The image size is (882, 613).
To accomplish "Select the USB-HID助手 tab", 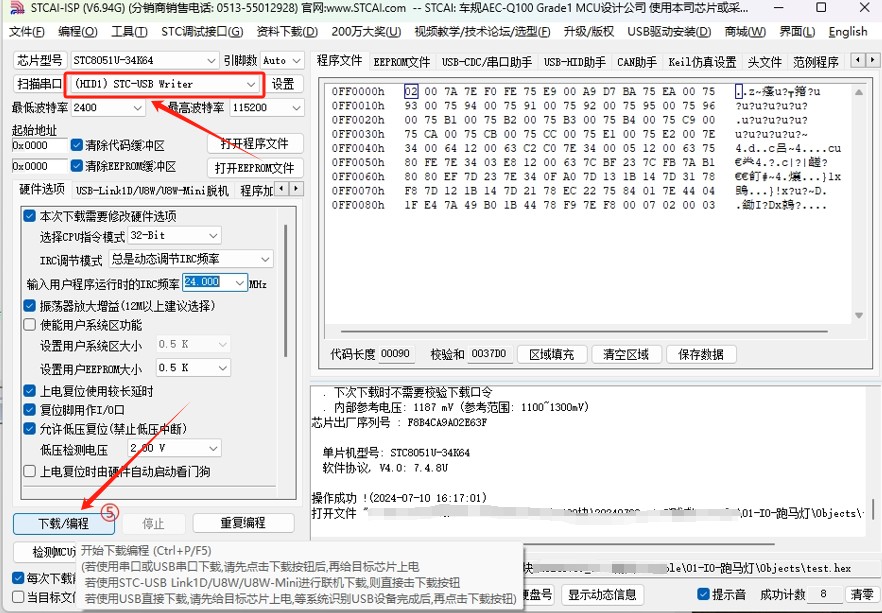I will [x=574, y=62].
